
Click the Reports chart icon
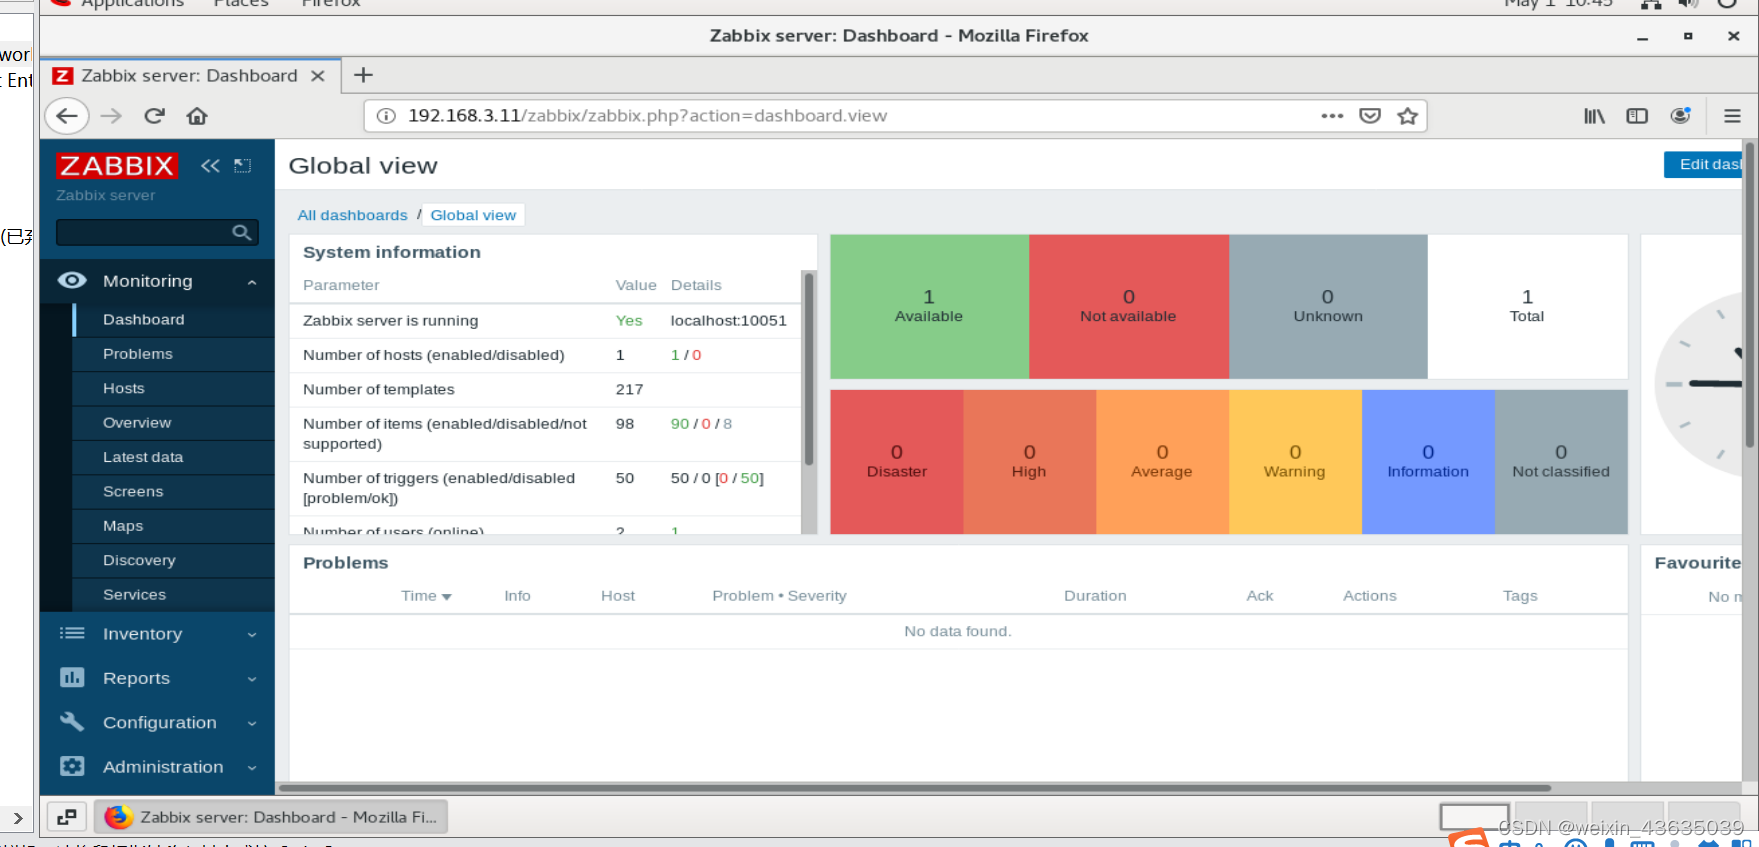[x=72, y=677]
